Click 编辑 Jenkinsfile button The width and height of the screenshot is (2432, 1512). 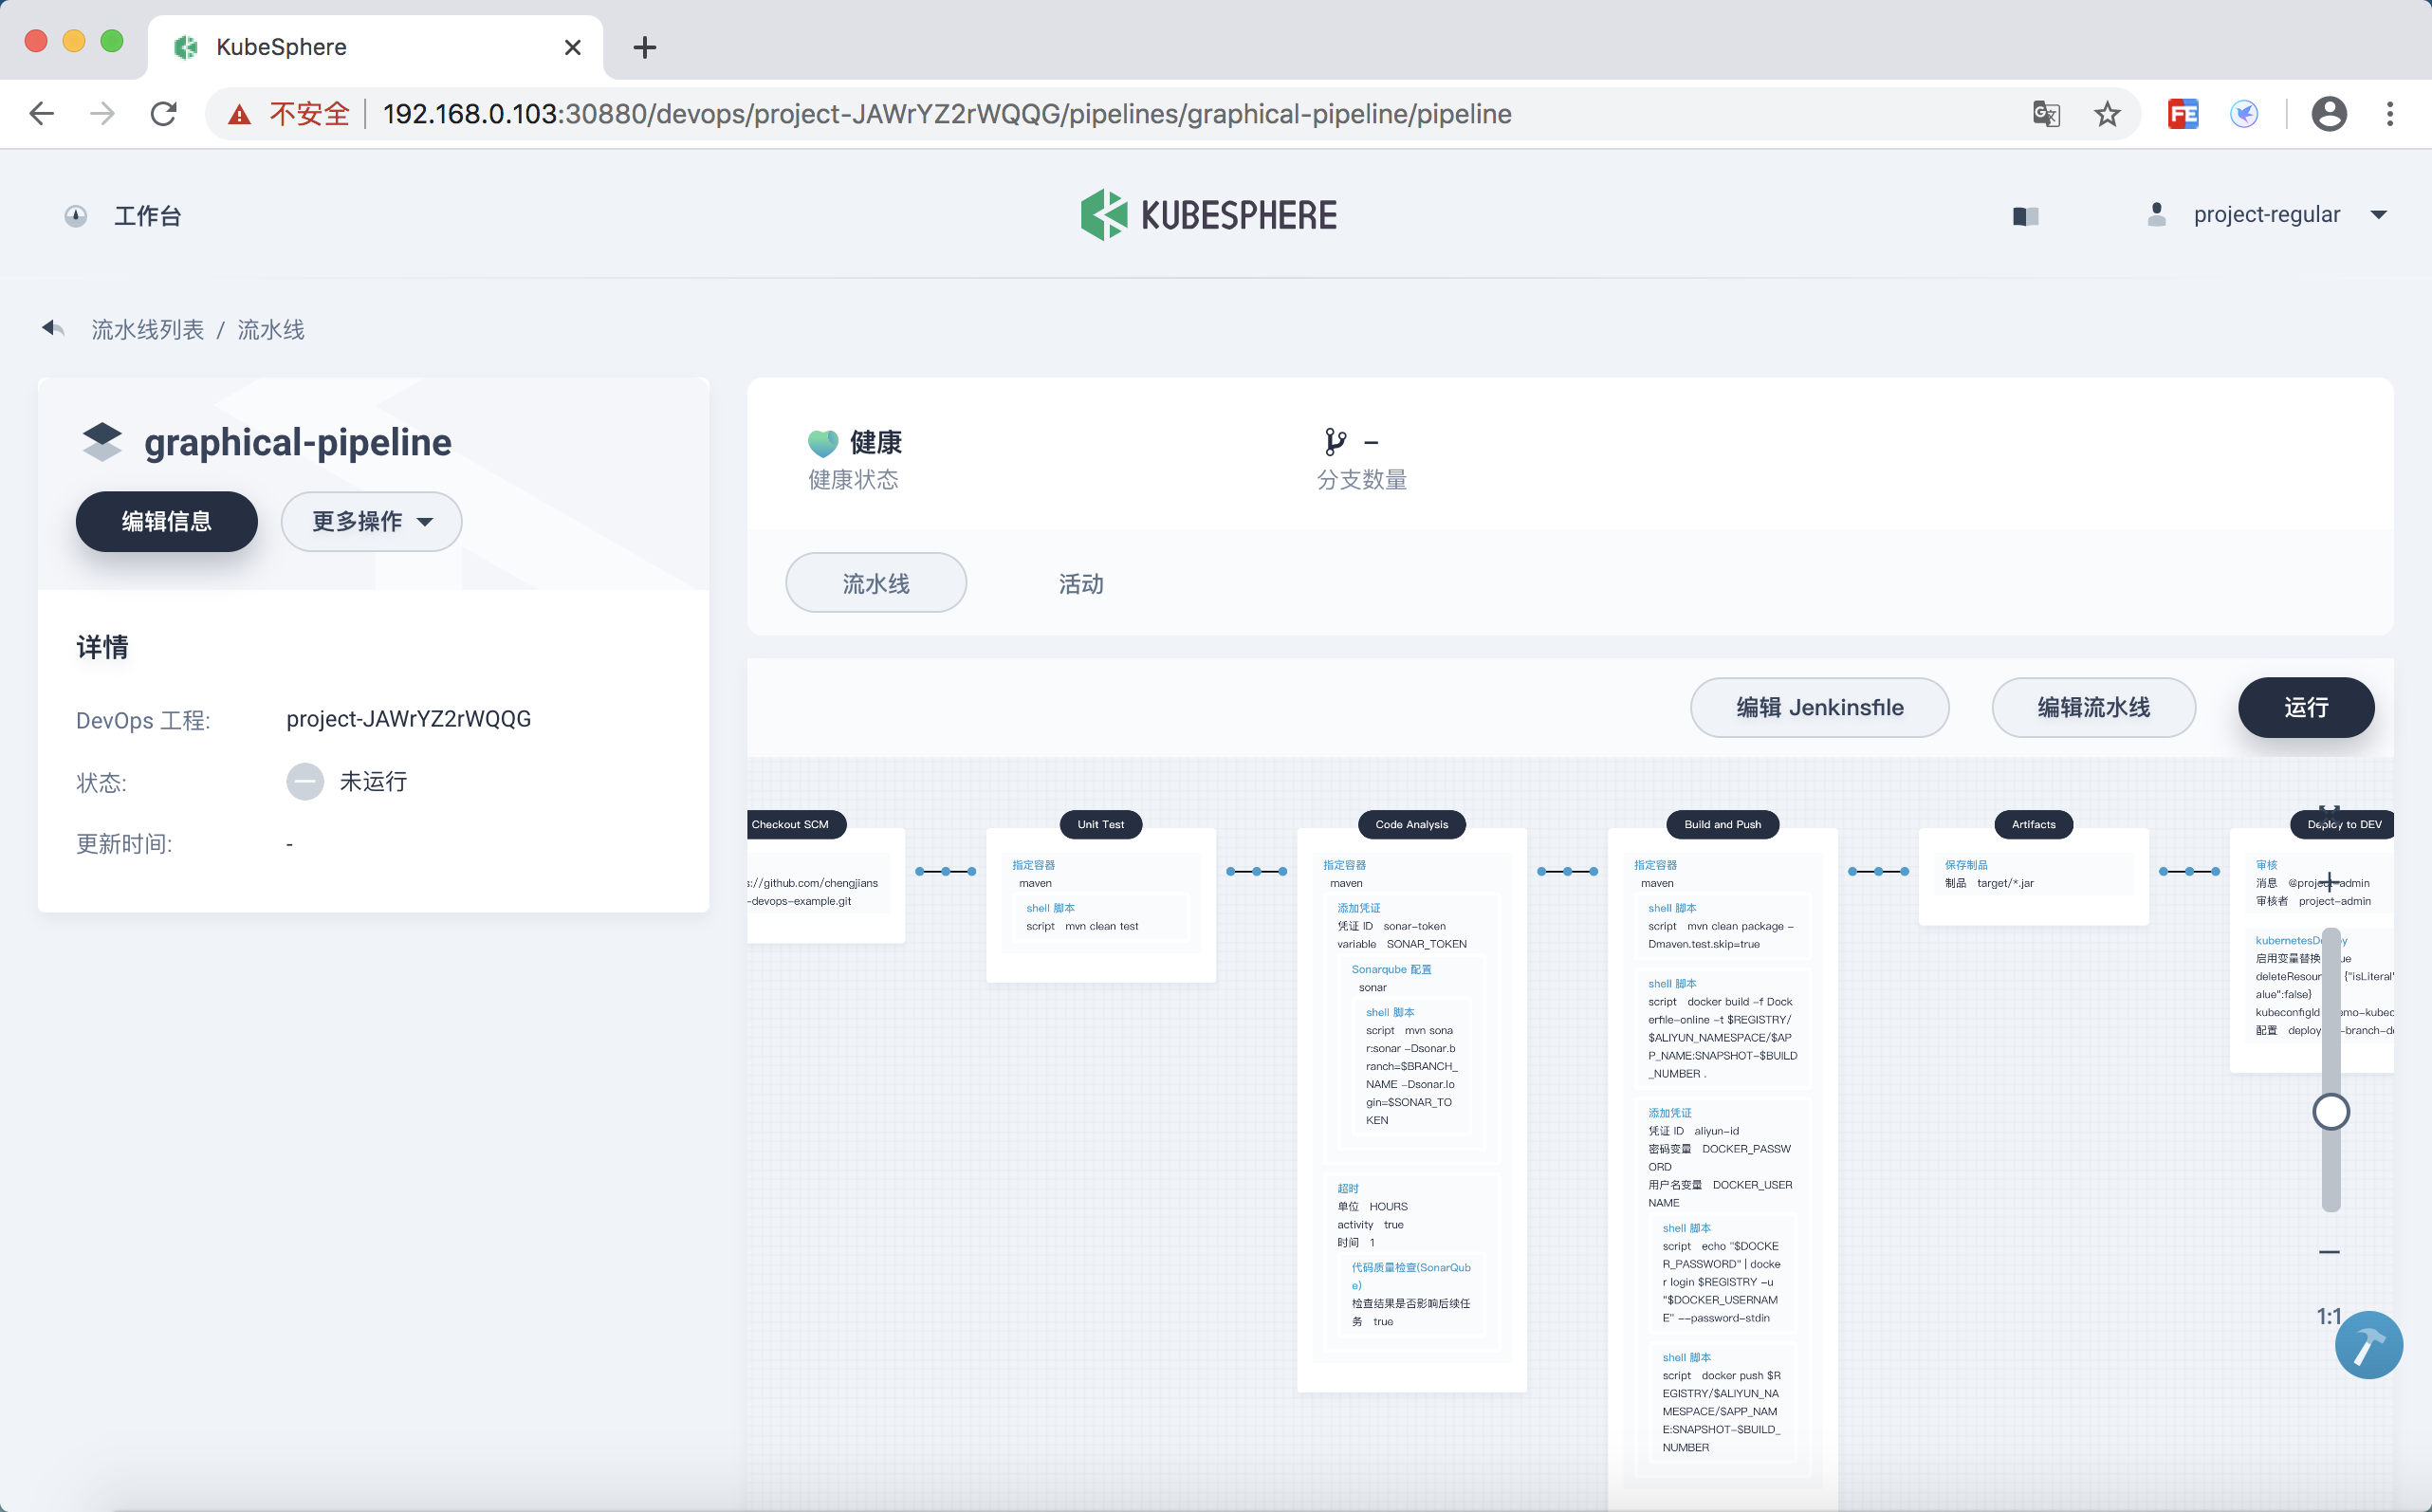[1819, 707]
